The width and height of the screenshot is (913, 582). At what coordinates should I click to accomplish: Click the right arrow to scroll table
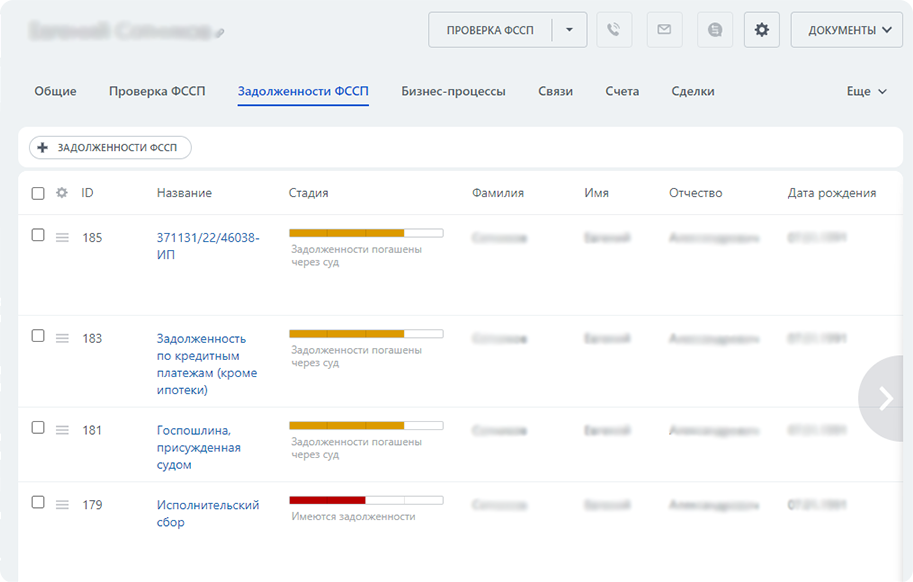coord(886,398)
